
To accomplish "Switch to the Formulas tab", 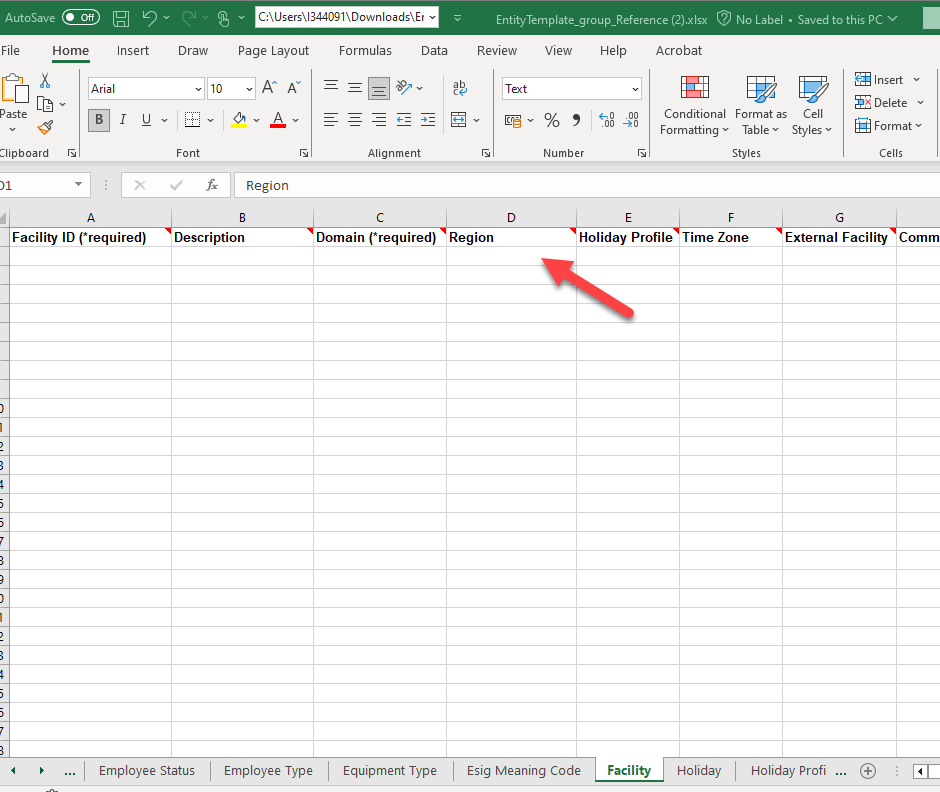I will point(365,50).
